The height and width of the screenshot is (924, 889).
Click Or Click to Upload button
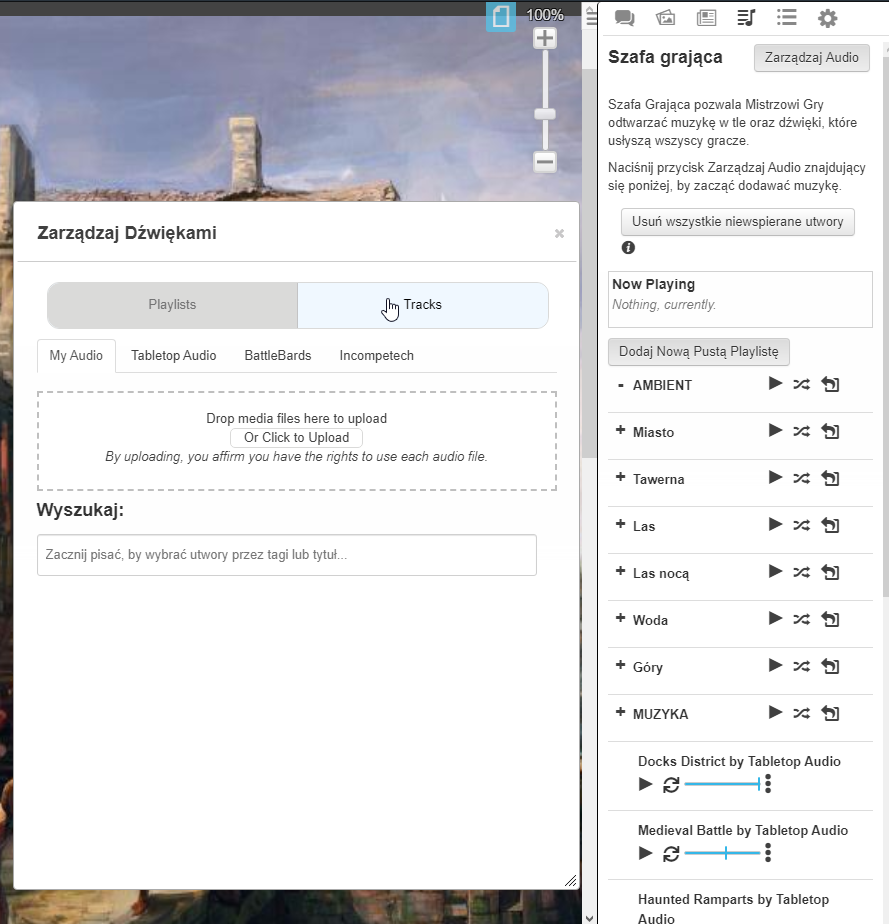[296, 438]
